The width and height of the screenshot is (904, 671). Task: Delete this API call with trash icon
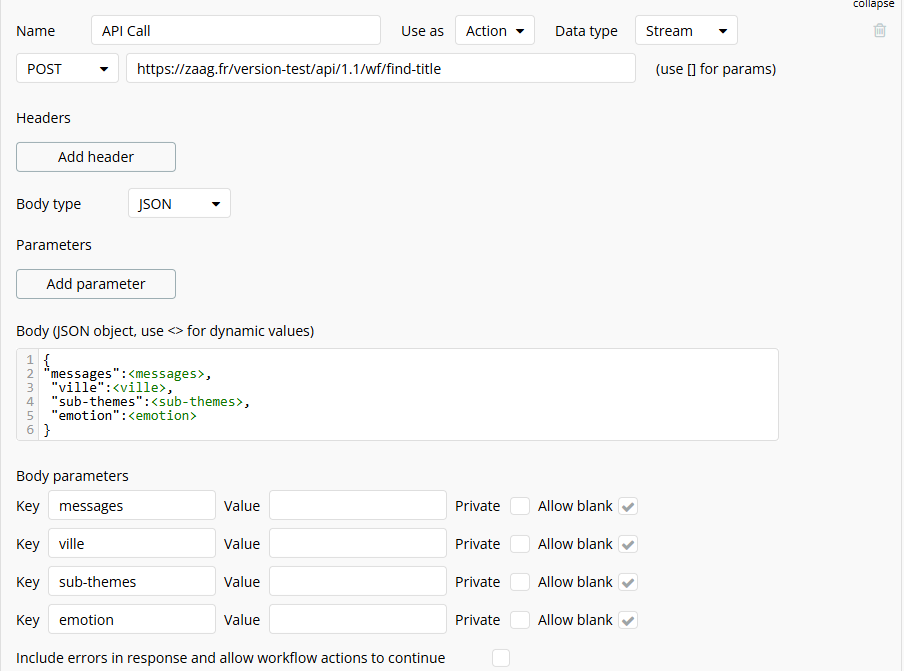879,31
